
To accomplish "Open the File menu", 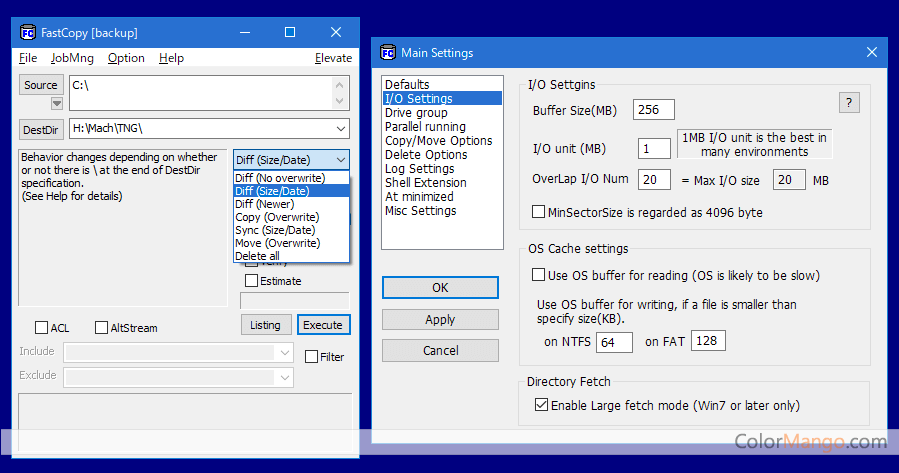I will tap(28, 58).
